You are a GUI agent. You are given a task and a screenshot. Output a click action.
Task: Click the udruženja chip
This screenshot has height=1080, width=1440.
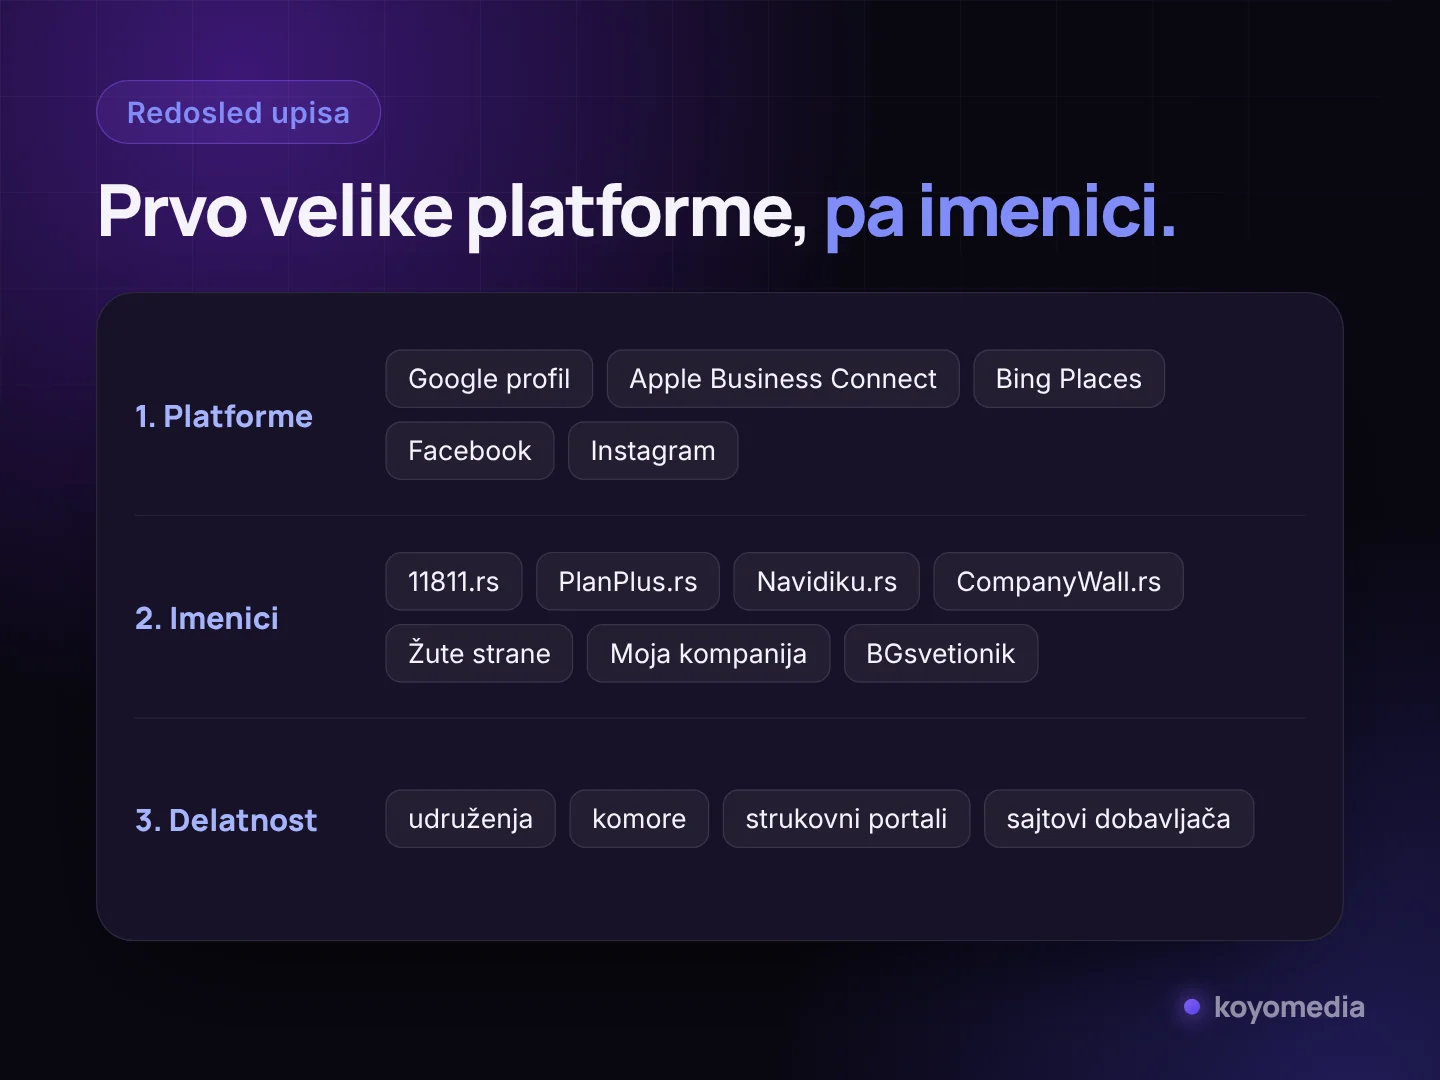coord(470,819)
